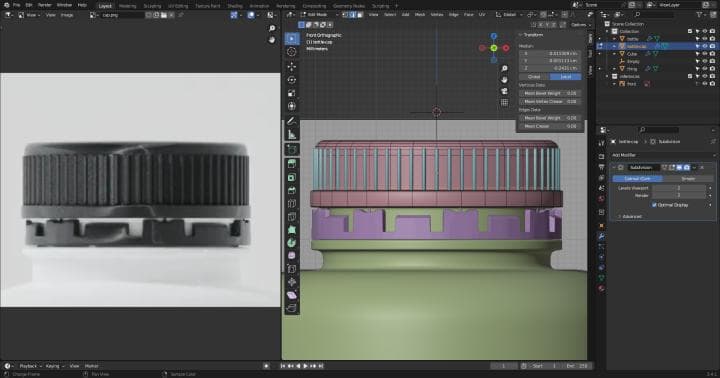Select the Extrude Region tool
720x378 pixels.
pyautogui.click(x=292, y=164)
